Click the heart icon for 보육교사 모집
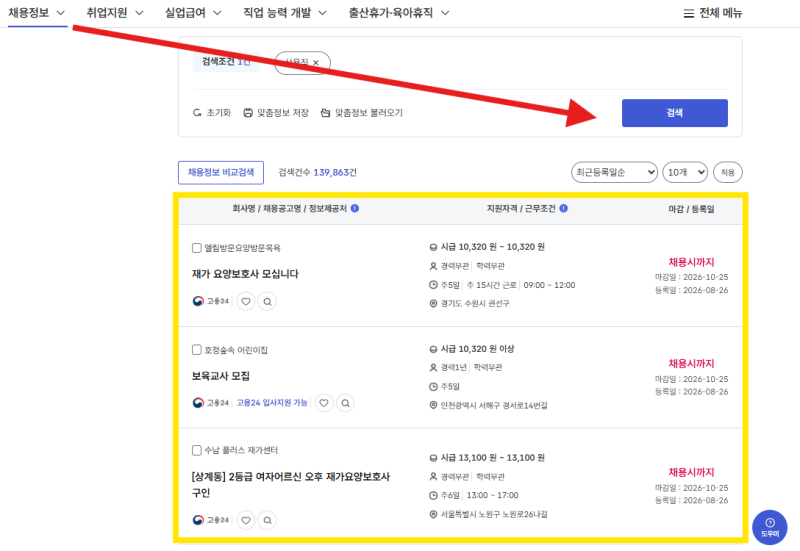This screenshot has width=800, height=551. point(324,403)
